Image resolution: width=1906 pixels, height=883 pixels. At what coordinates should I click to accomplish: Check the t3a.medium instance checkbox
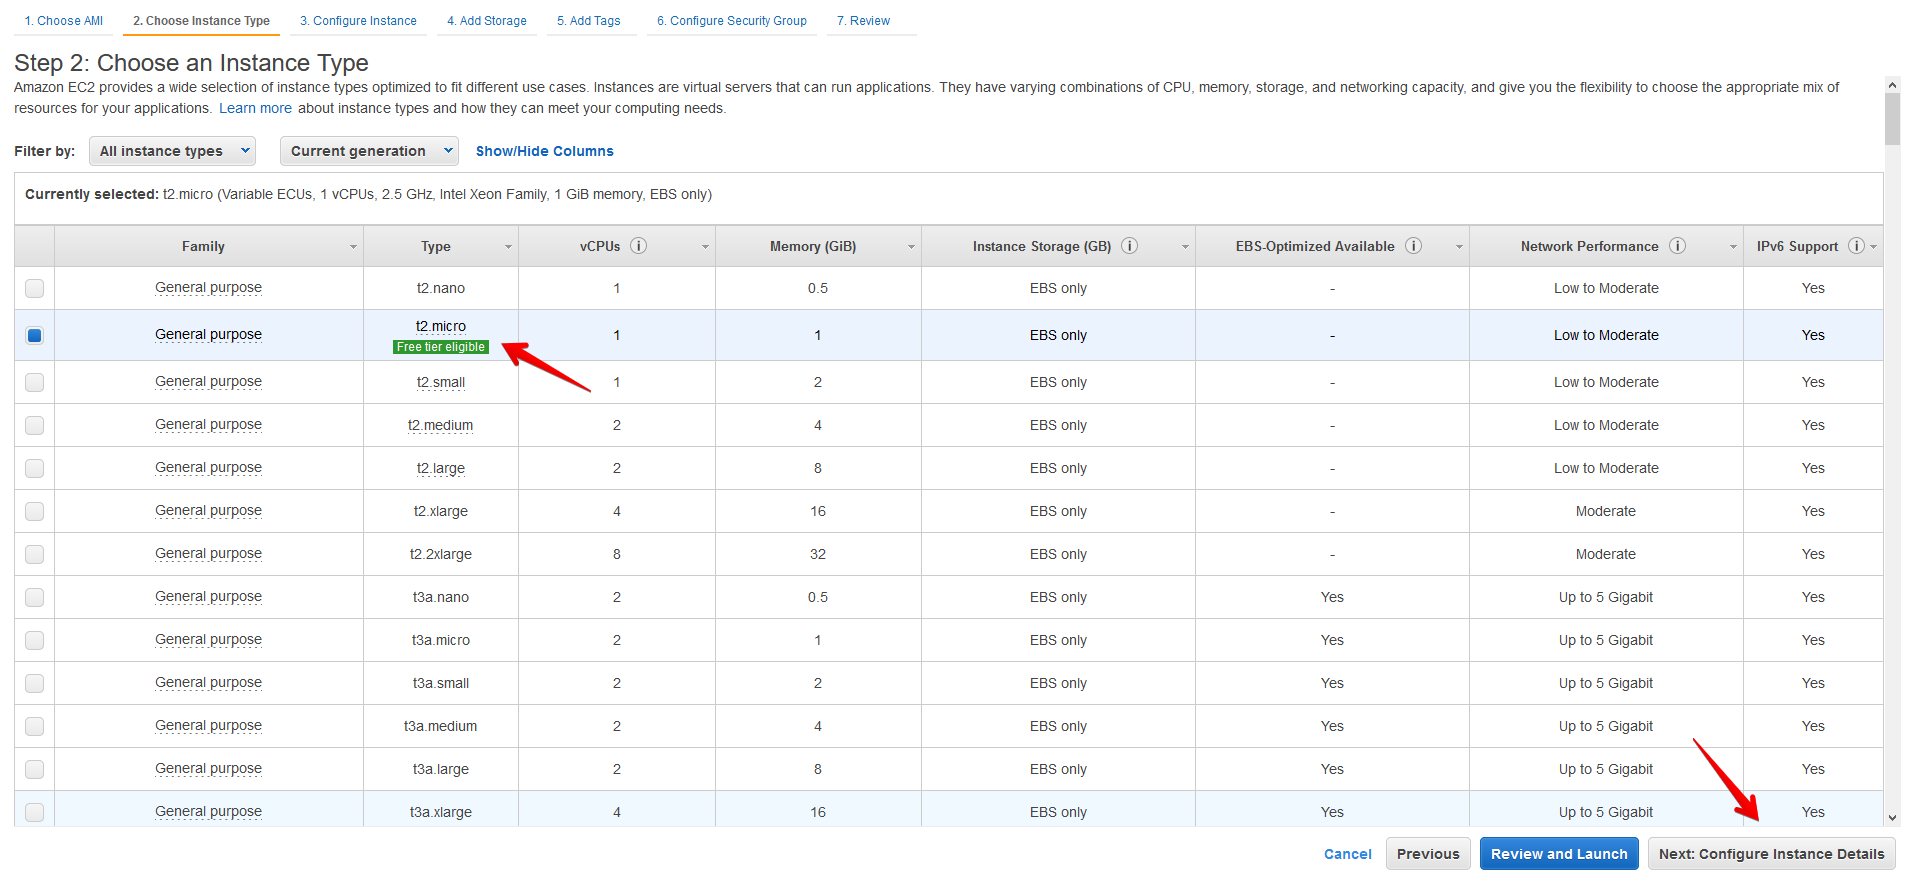[x=35, y=726]
